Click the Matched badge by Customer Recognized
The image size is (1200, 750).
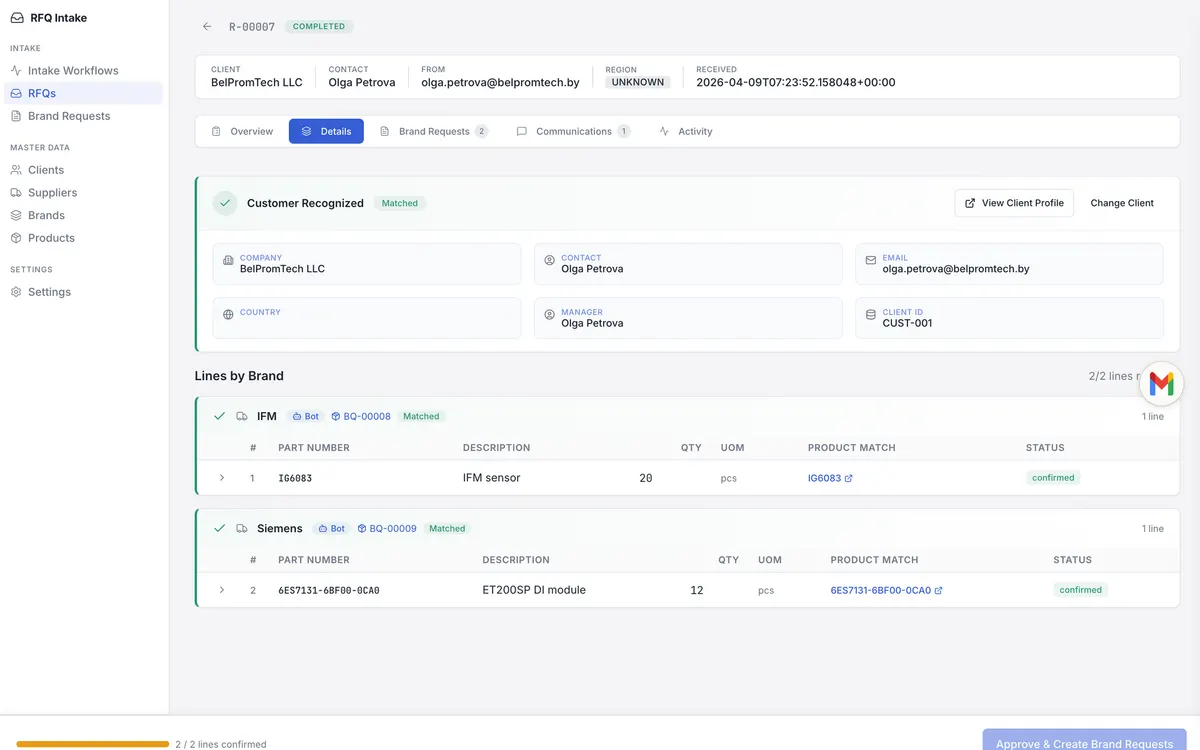tap(400, 203)
